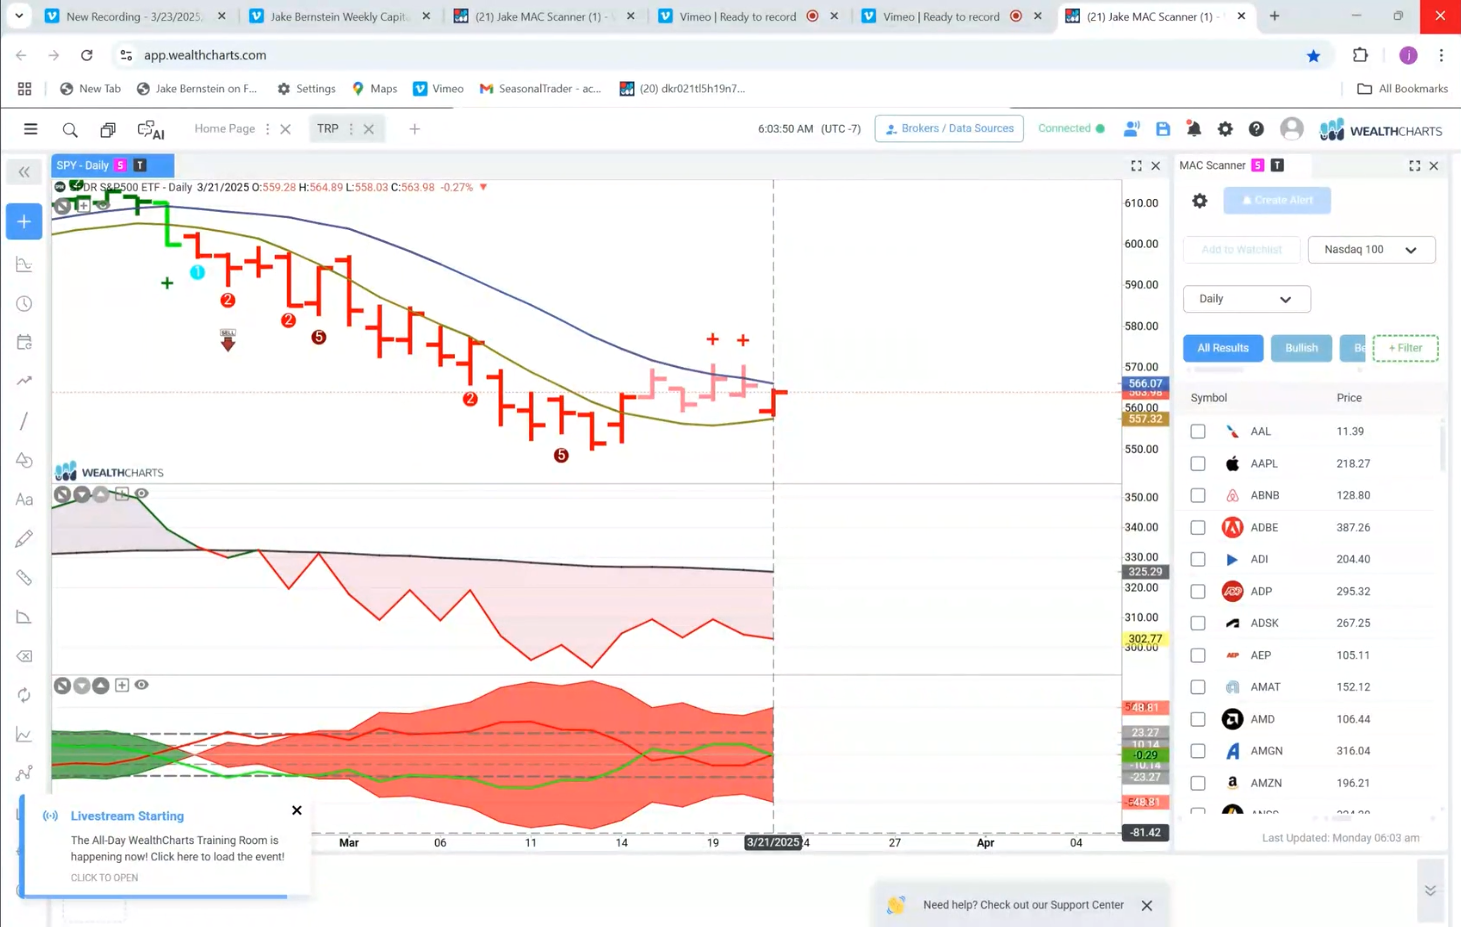Image resolution: width=1461 pixels, height=927 pixels.
Task: Tick the AAL row checkbox
Action: click(1198, 432)
